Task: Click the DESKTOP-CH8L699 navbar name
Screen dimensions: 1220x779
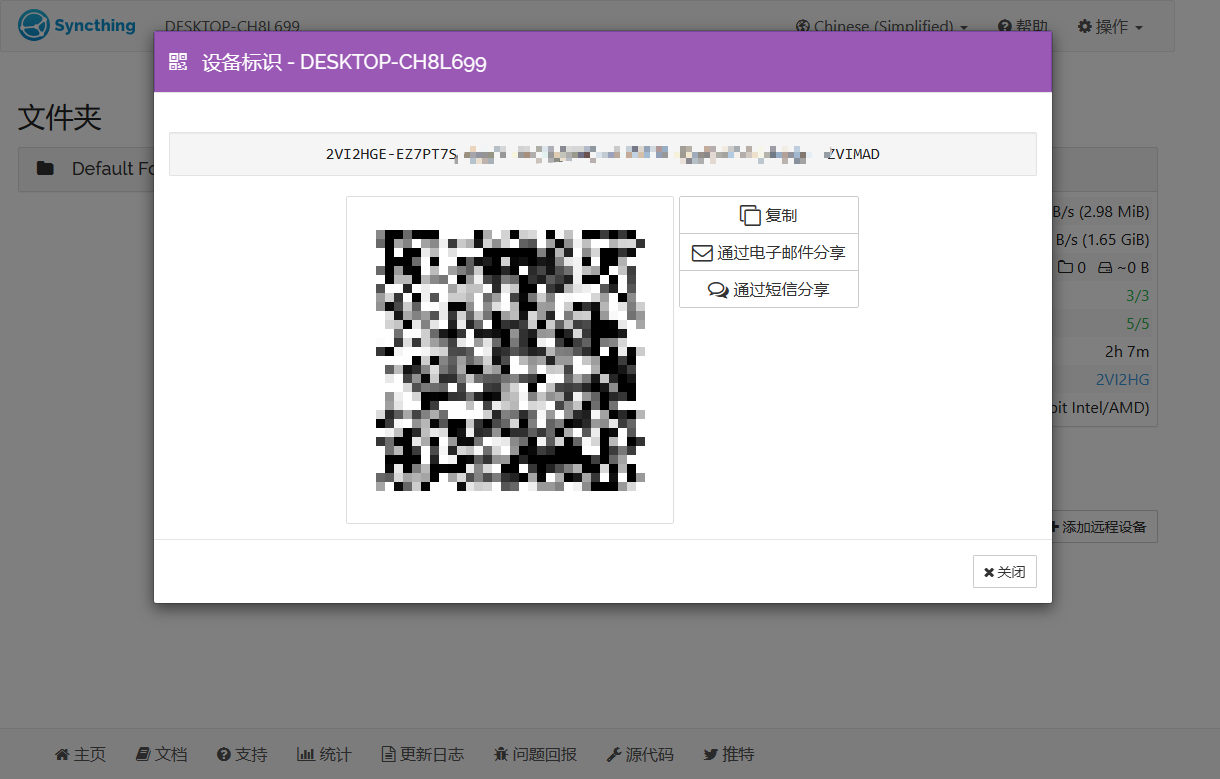Action: tap(232, 26)
